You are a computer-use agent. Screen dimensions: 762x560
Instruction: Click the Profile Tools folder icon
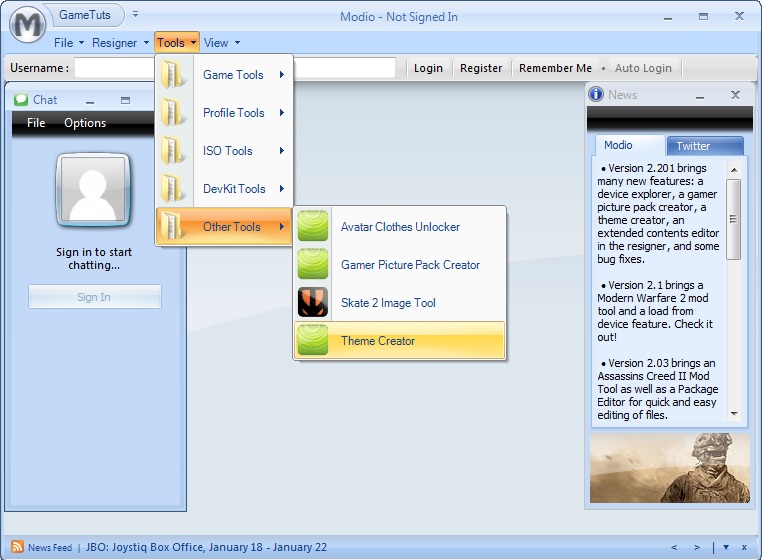pos(173,112)
